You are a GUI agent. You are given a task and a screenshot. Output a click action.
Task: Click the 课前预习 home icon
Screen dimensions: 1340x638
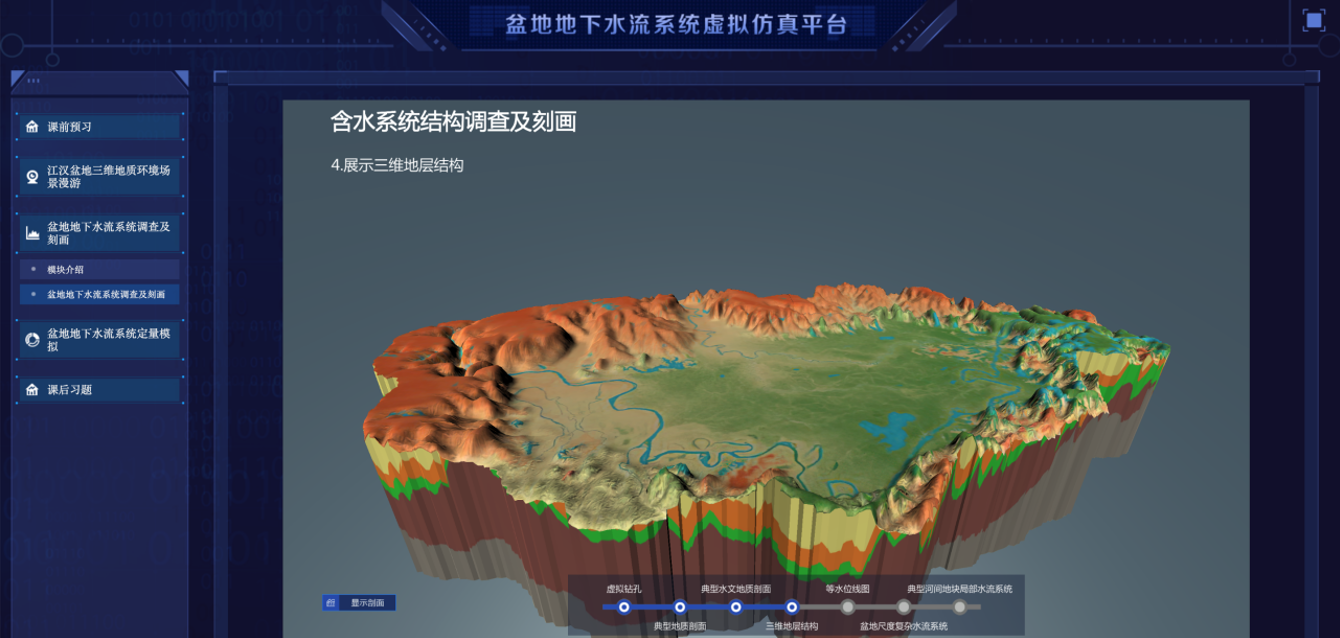(32, 127)
